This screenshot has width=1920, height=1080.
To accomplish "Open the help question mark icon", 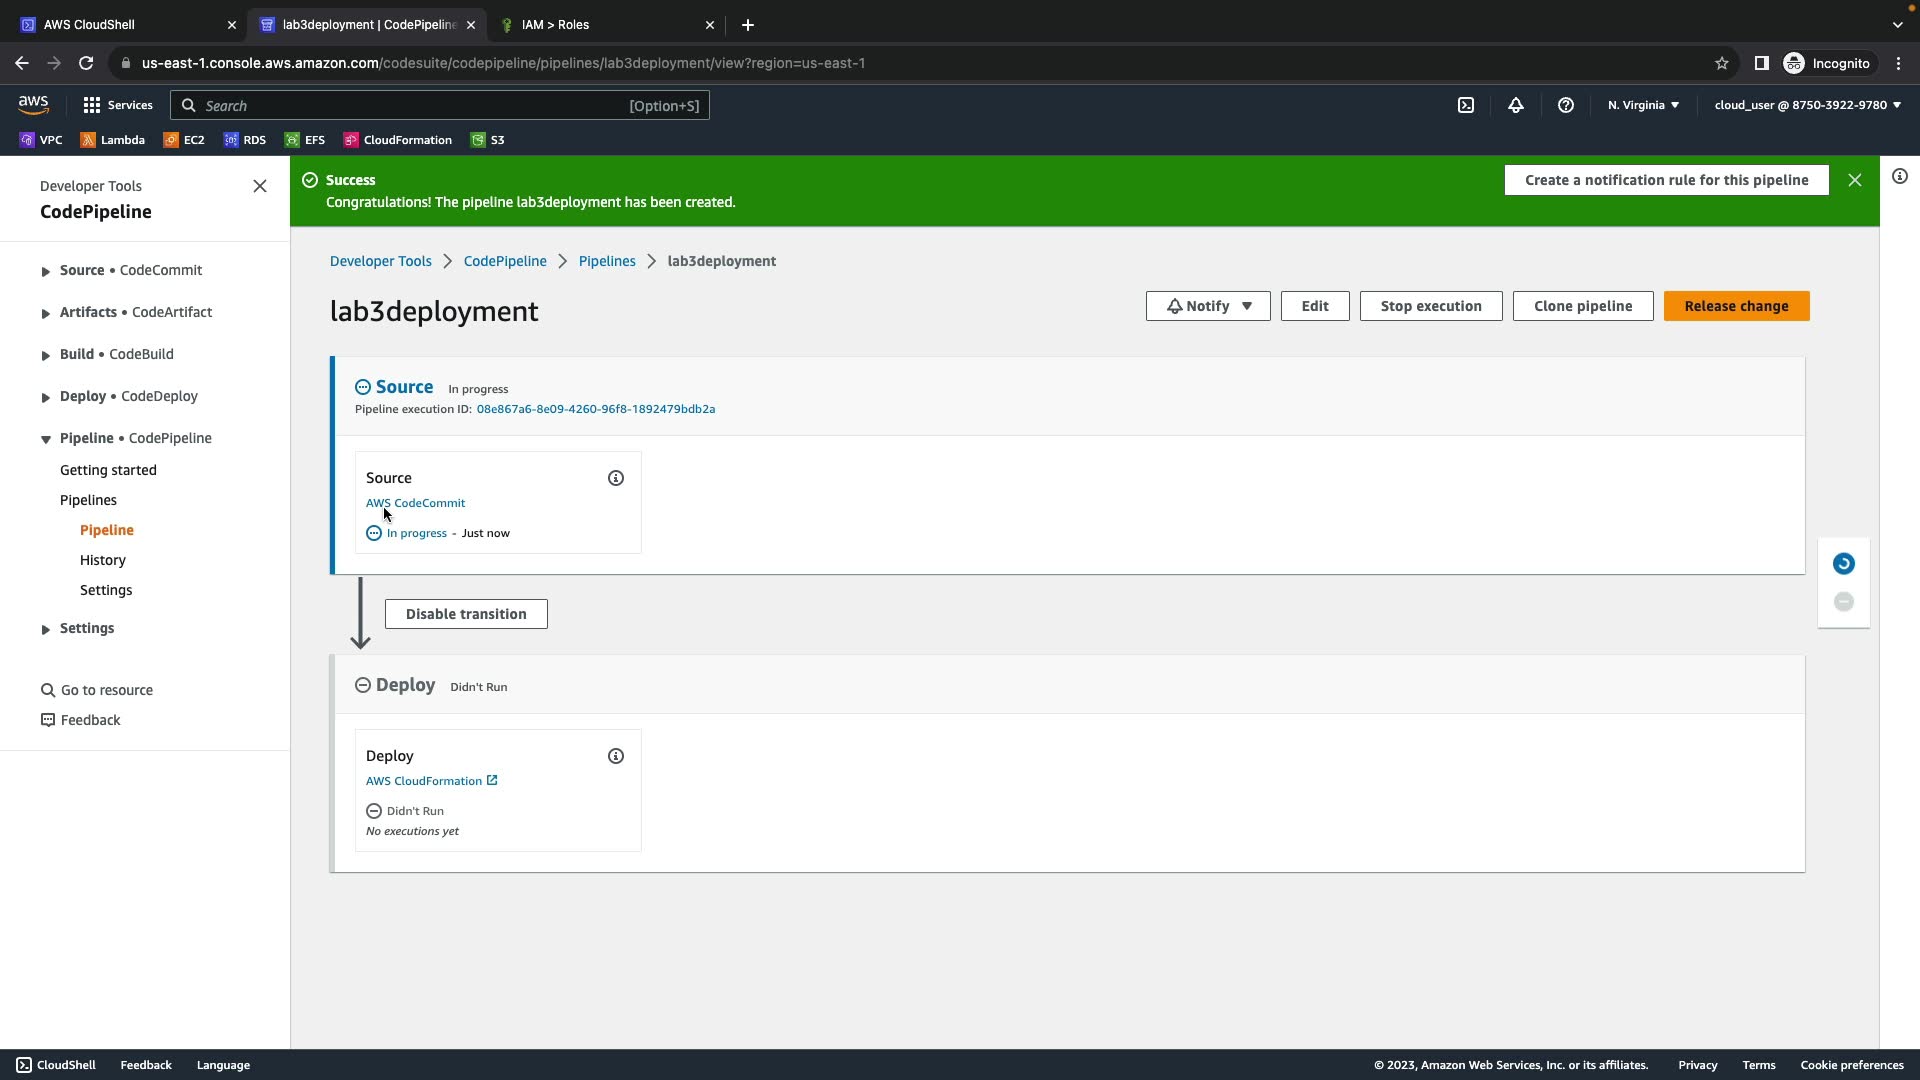I will click(1565, 105).
